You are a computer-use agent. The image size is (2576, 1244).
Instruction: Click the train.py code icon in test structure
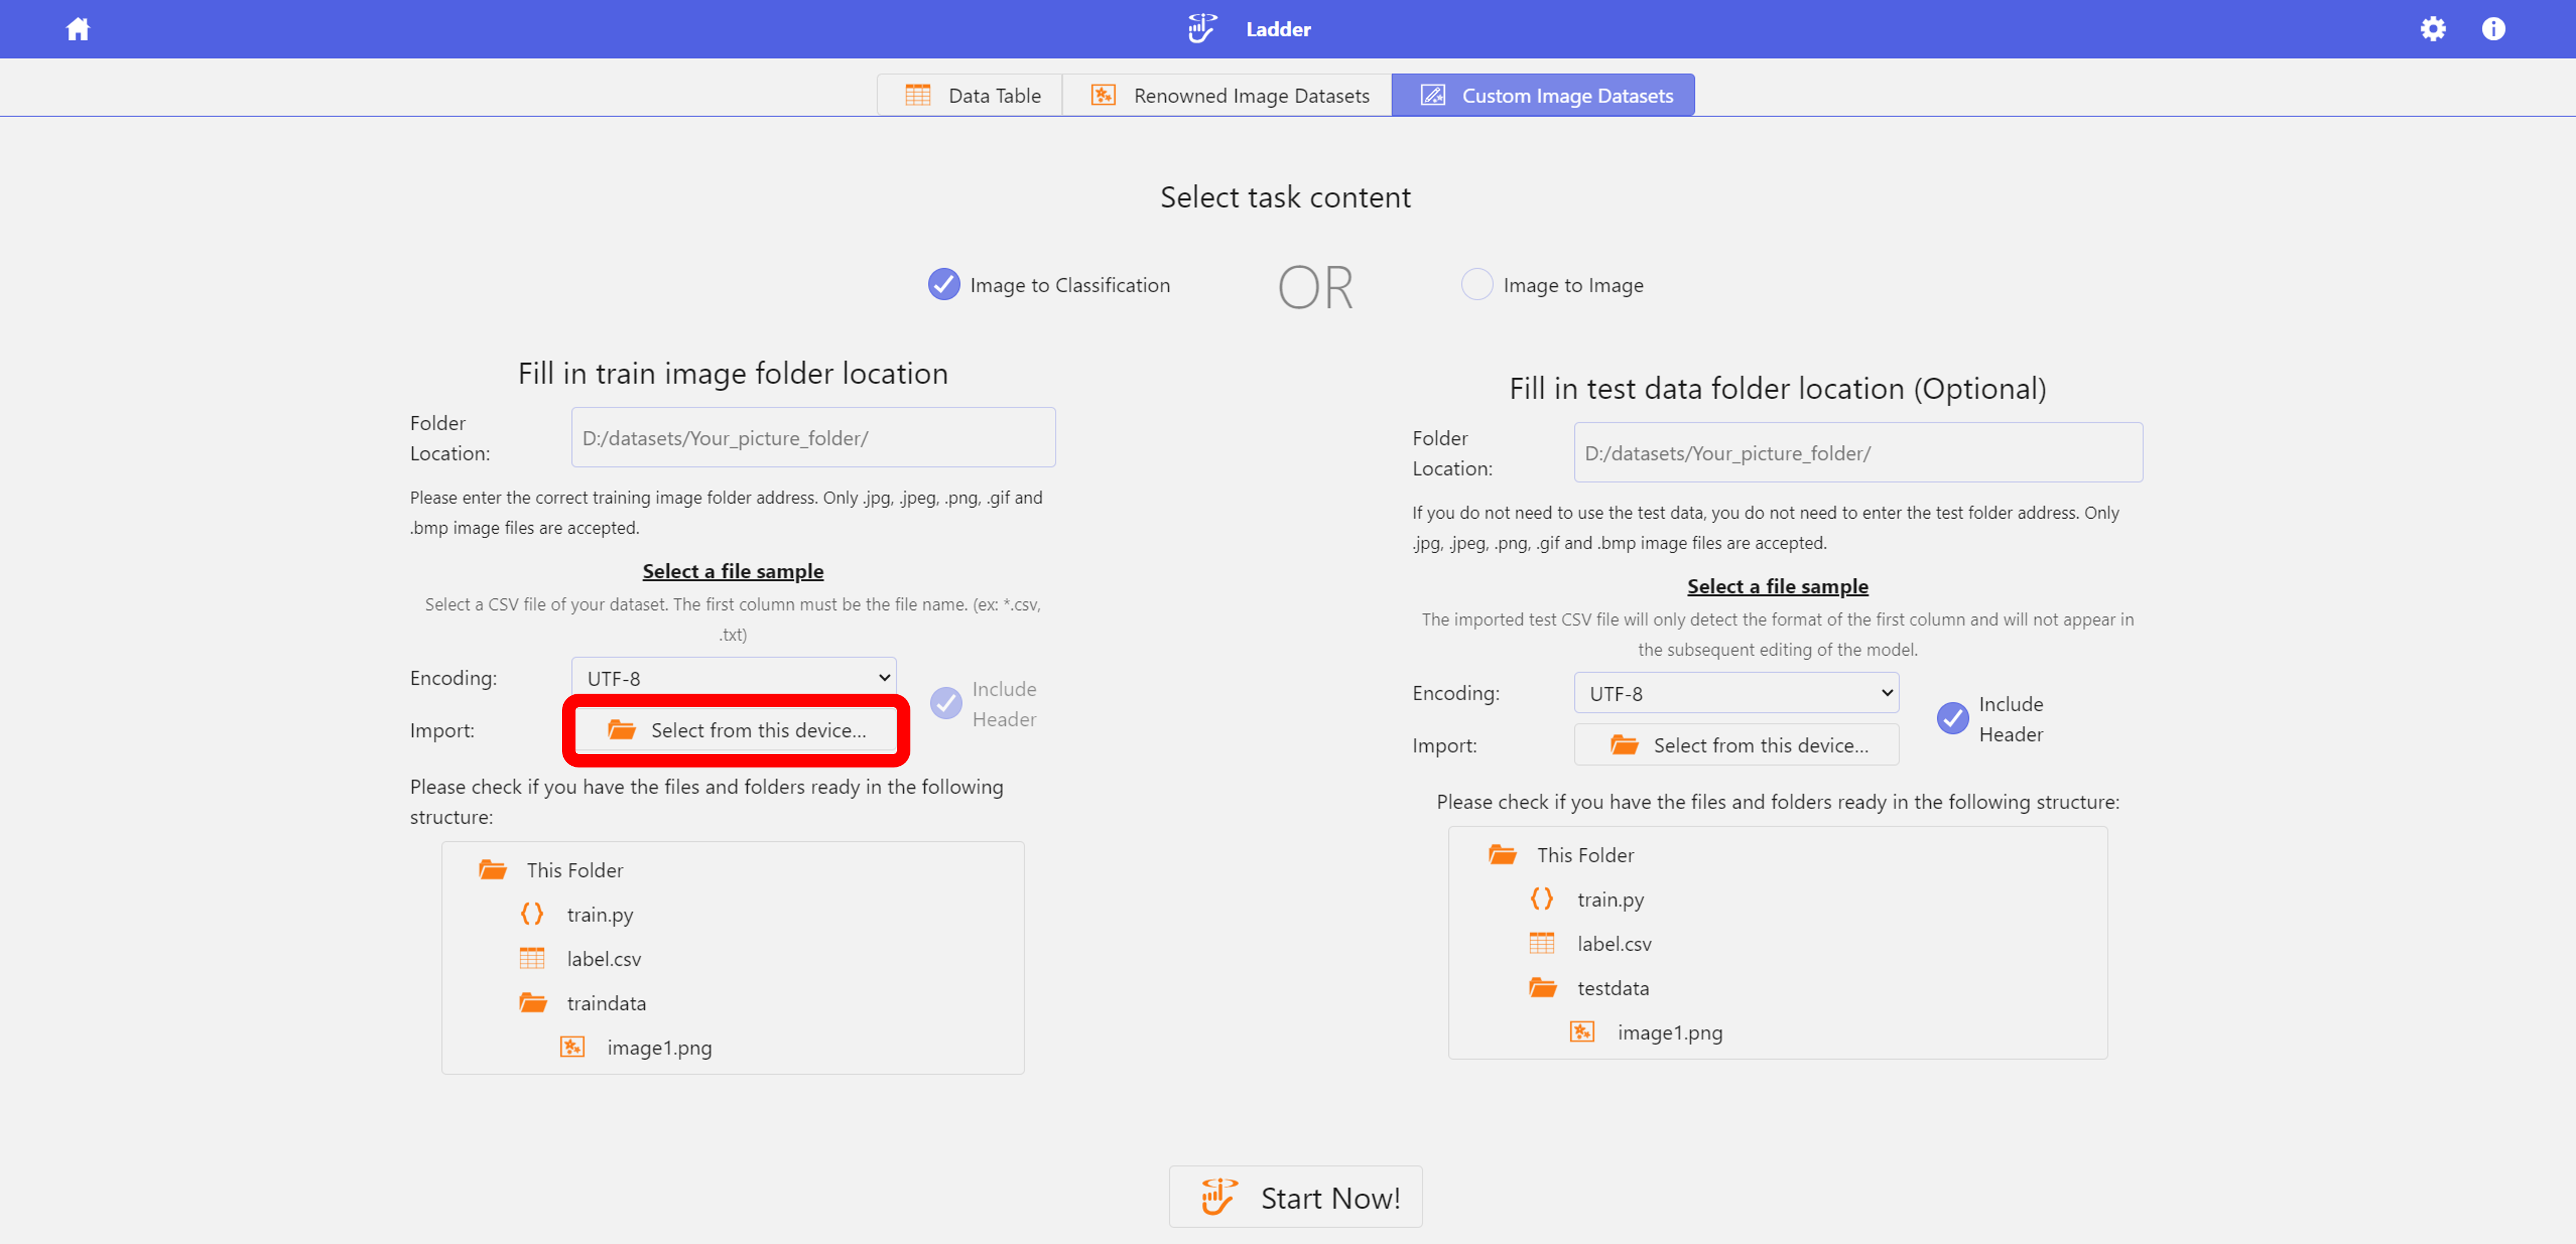(x=1542, y=898)
